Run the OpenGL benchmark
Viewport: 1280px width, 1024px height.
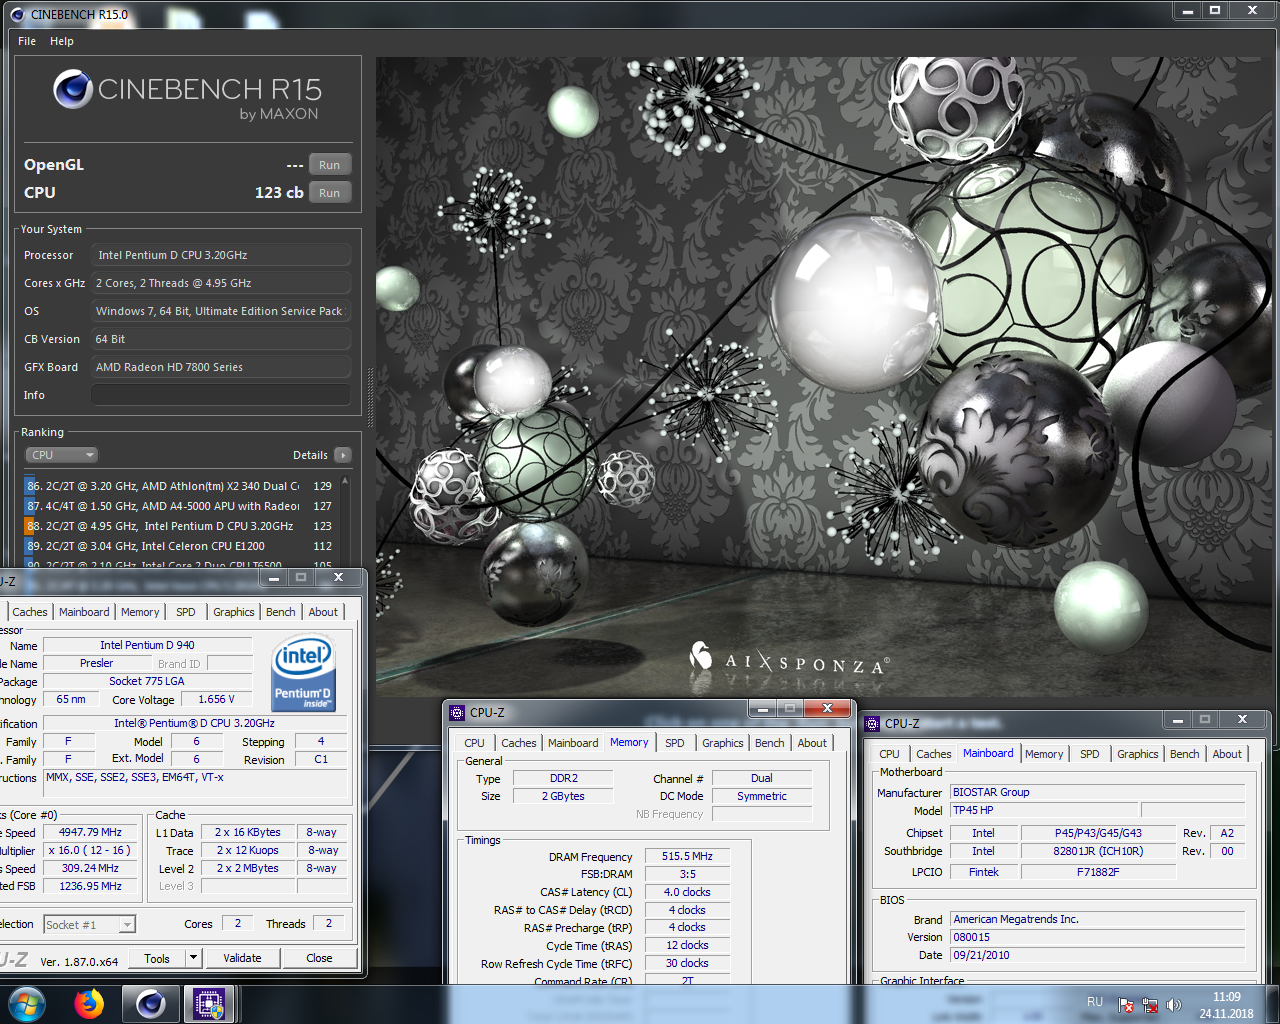coord(330,165)
